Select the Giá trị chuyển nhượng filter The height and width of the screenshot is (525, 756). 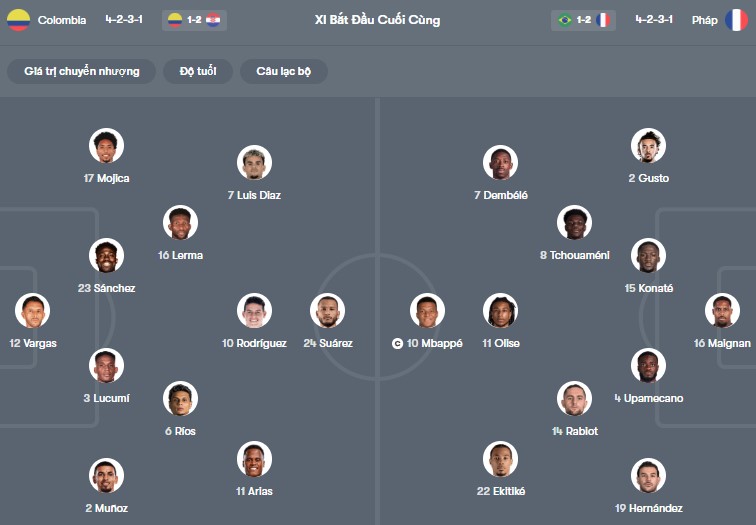(x=81, y=71)
